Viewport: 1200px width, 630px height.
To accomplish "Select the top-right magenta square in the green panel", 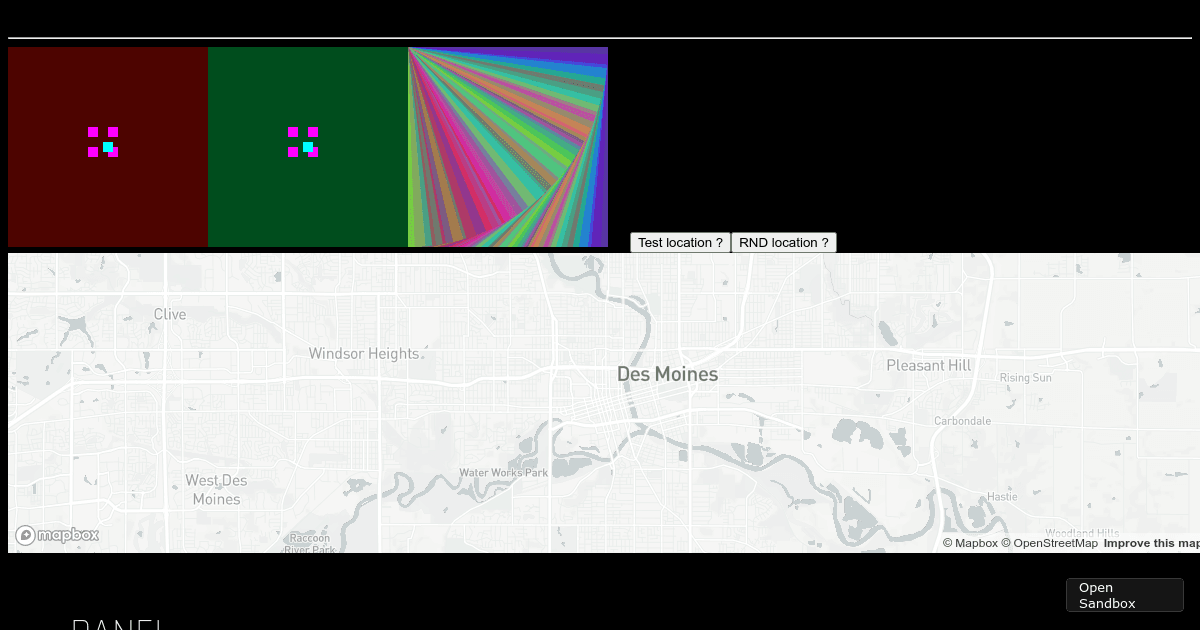I will (313, 132).
